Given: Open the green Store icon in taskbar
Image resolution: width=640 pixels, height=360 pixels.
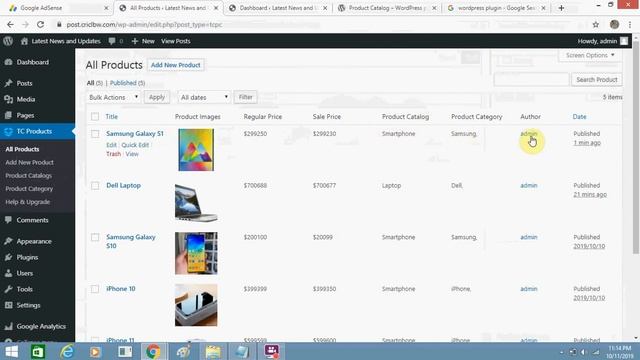Looking at the screenshot, I should [x=38, y=351].
